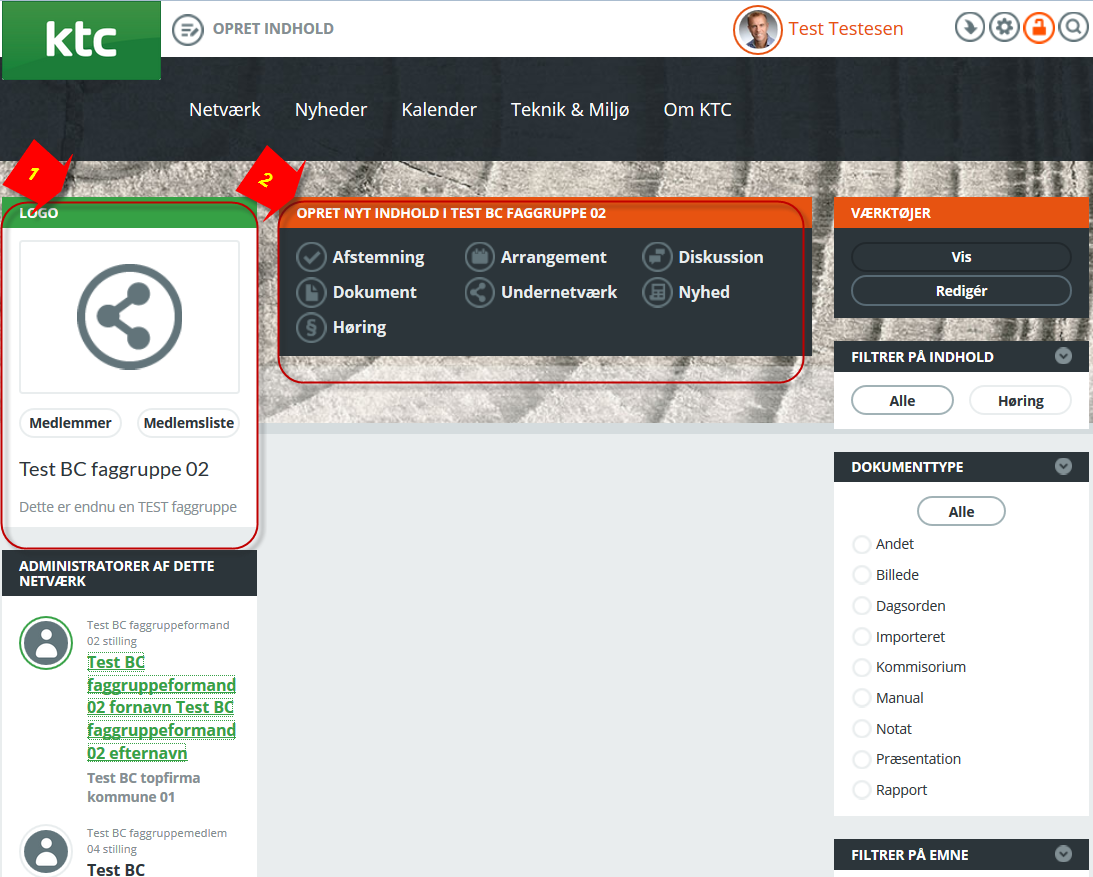The image size is (1093, 877).
Task: Create a new Afstemning
Action: click(x=378, y=257)
